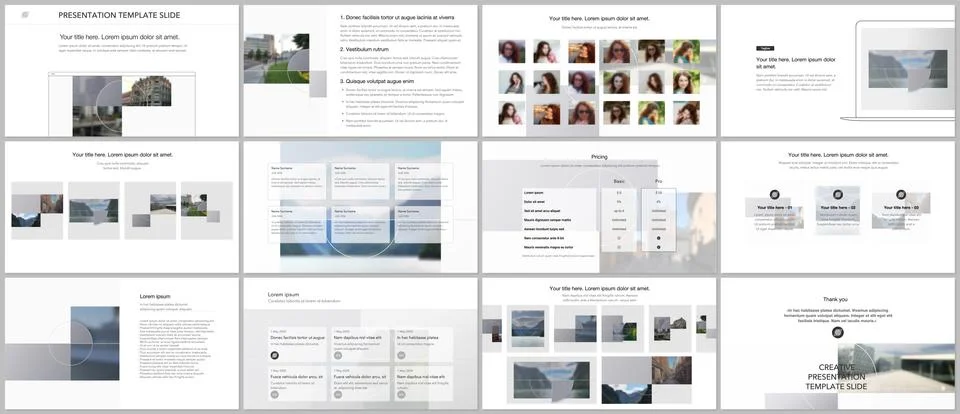Click the laptop screen lake image
The width and height of the screenshot is (960, 414).
pyautogui.click(x=907, y=69)
